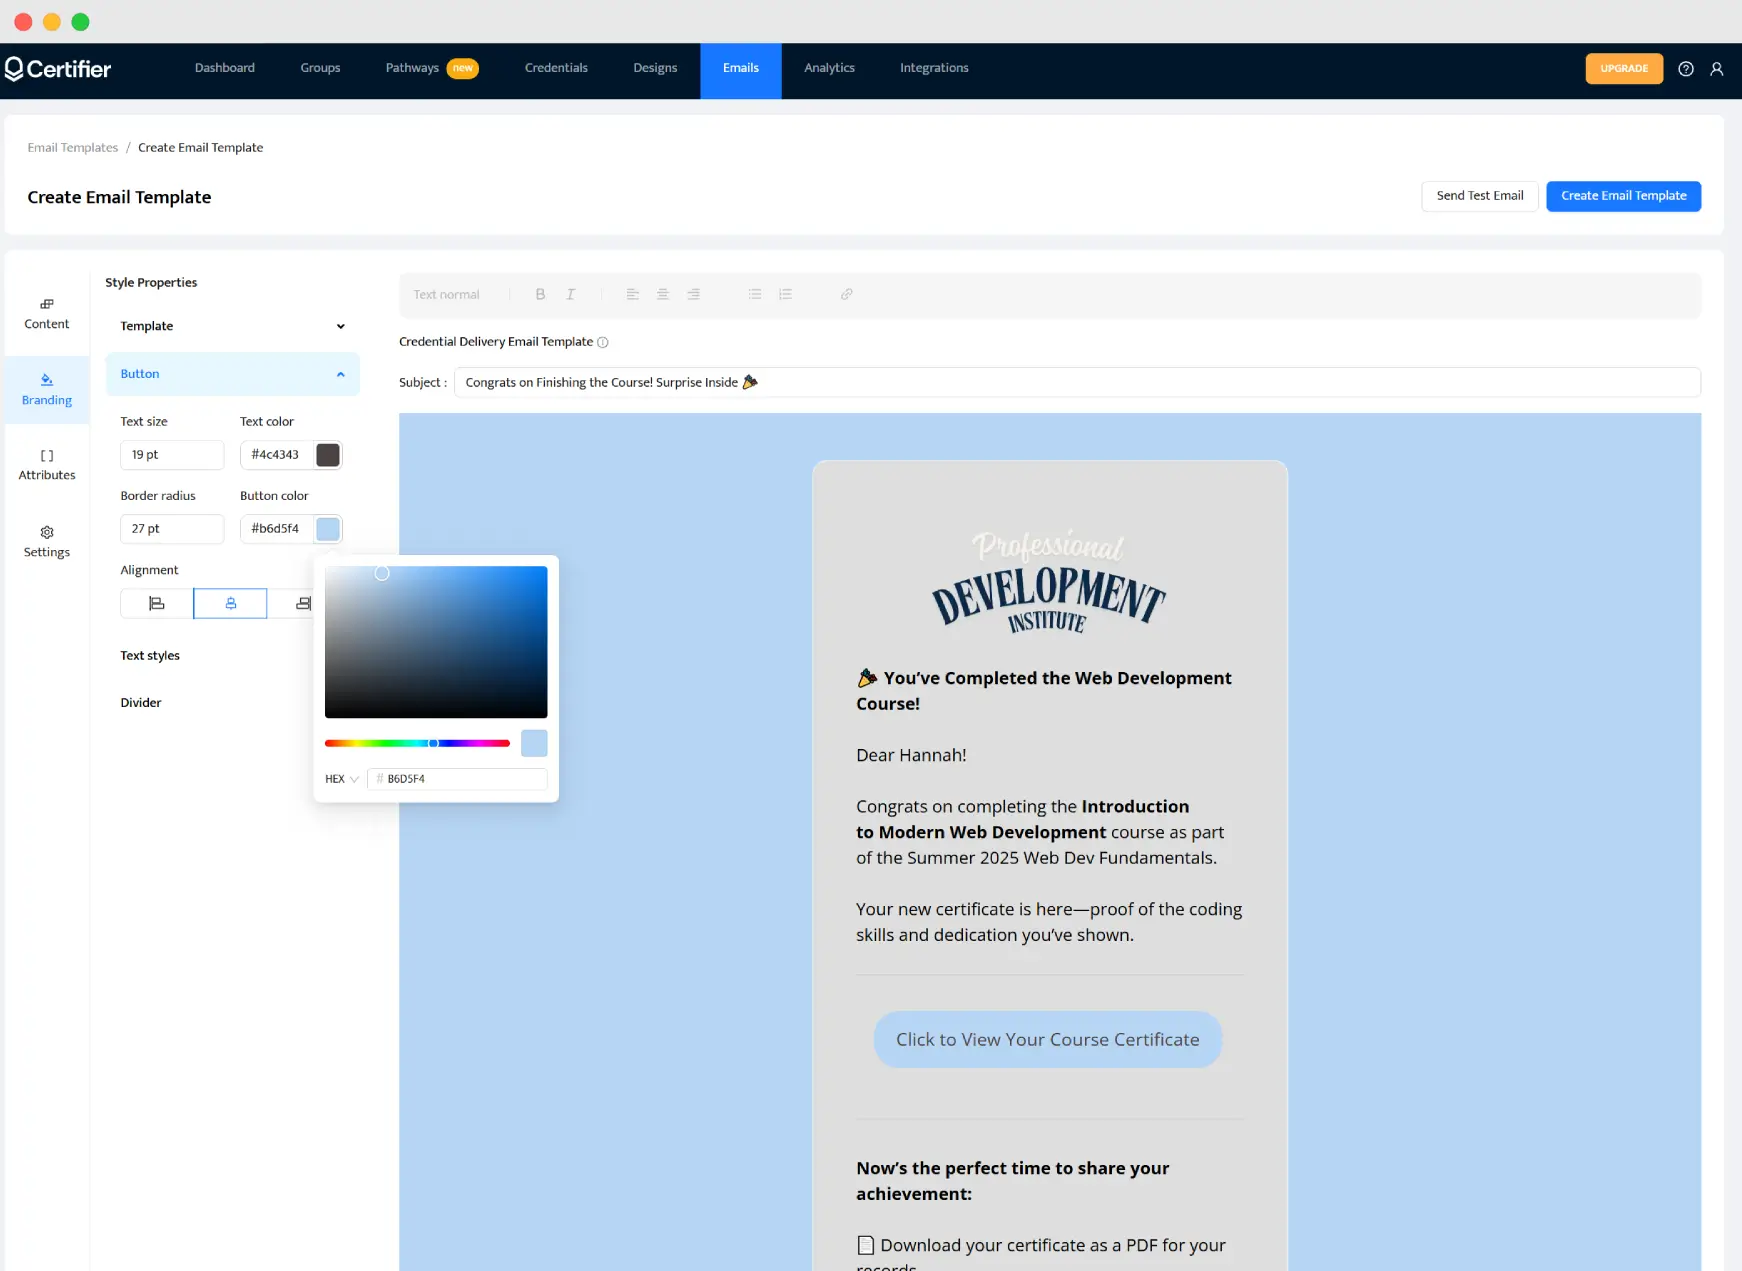Center text in editor toolbar
Viewport: 1742px width, 1271px height.
click(662, 294)
